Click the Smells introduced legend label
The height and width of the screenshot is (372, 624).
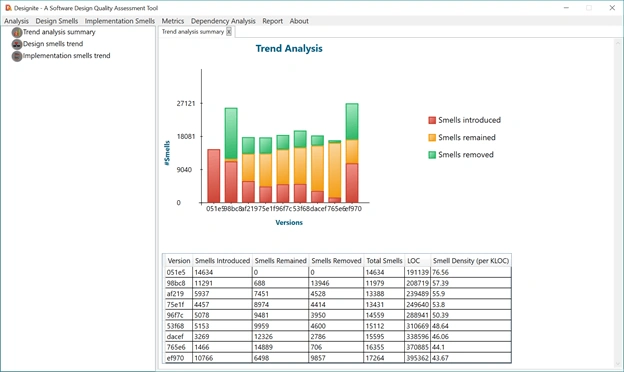pos(470,120)
